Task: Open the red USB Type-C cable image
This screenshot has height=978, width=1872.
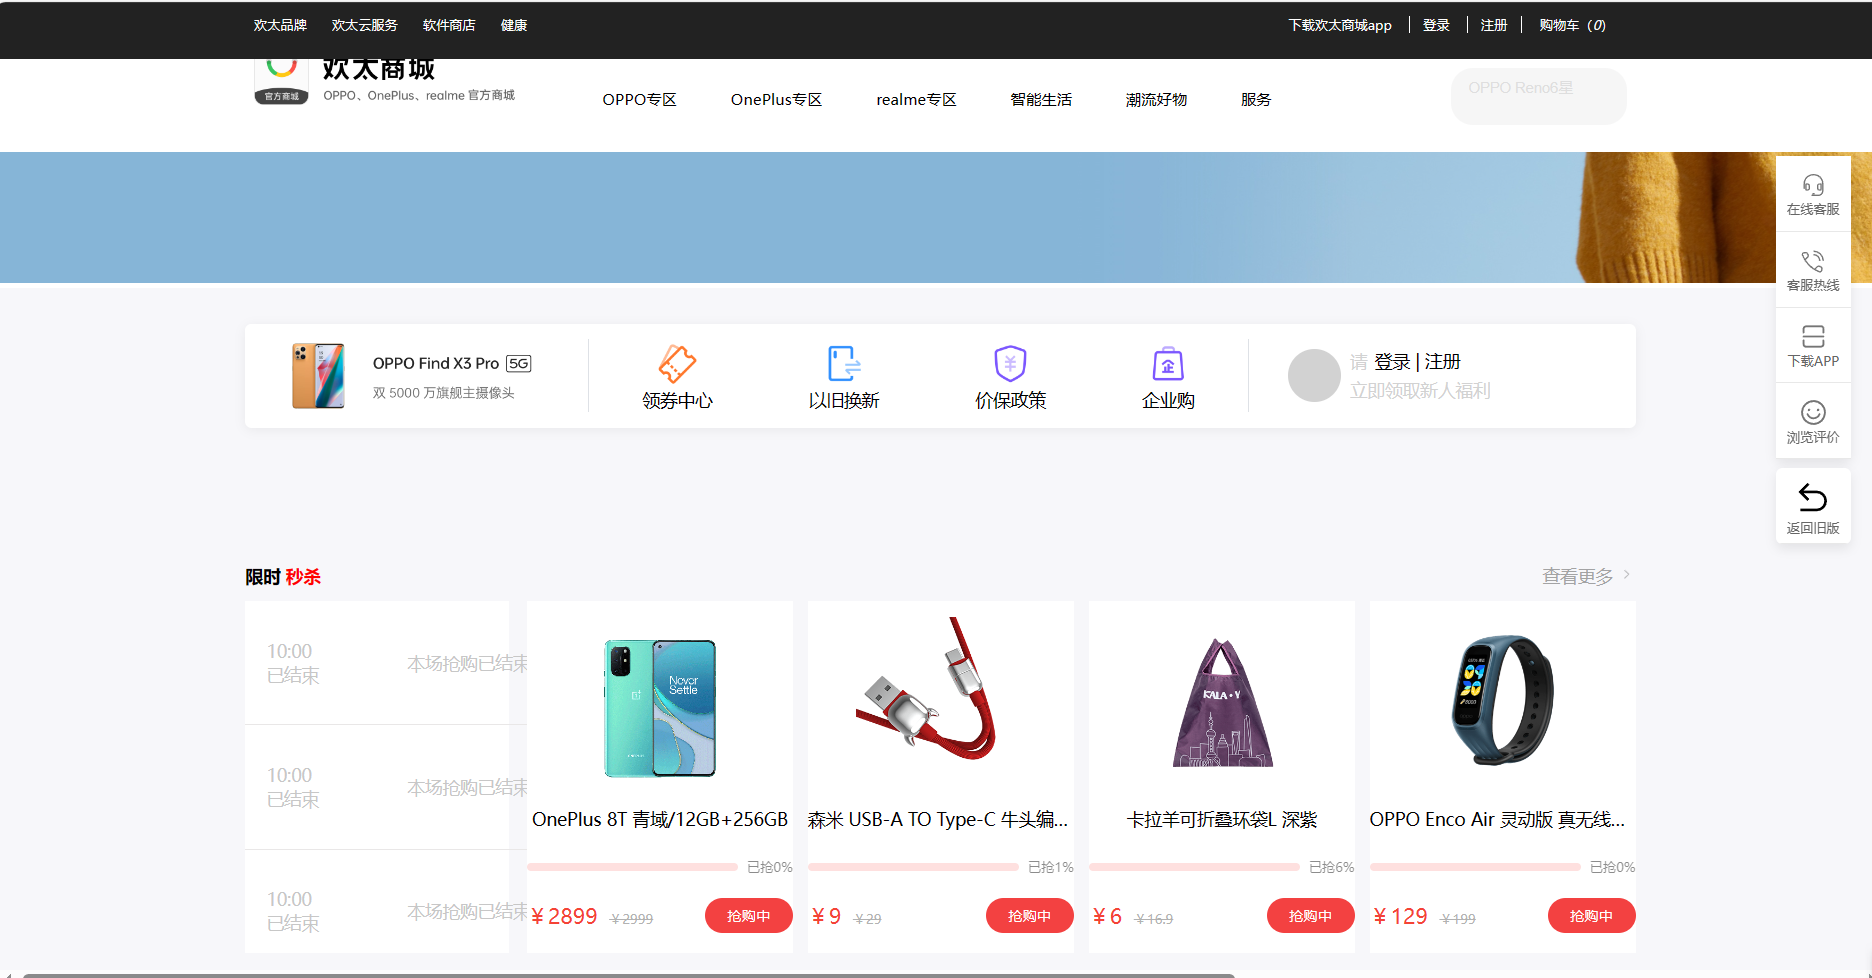Action: (x=927, y=689)
